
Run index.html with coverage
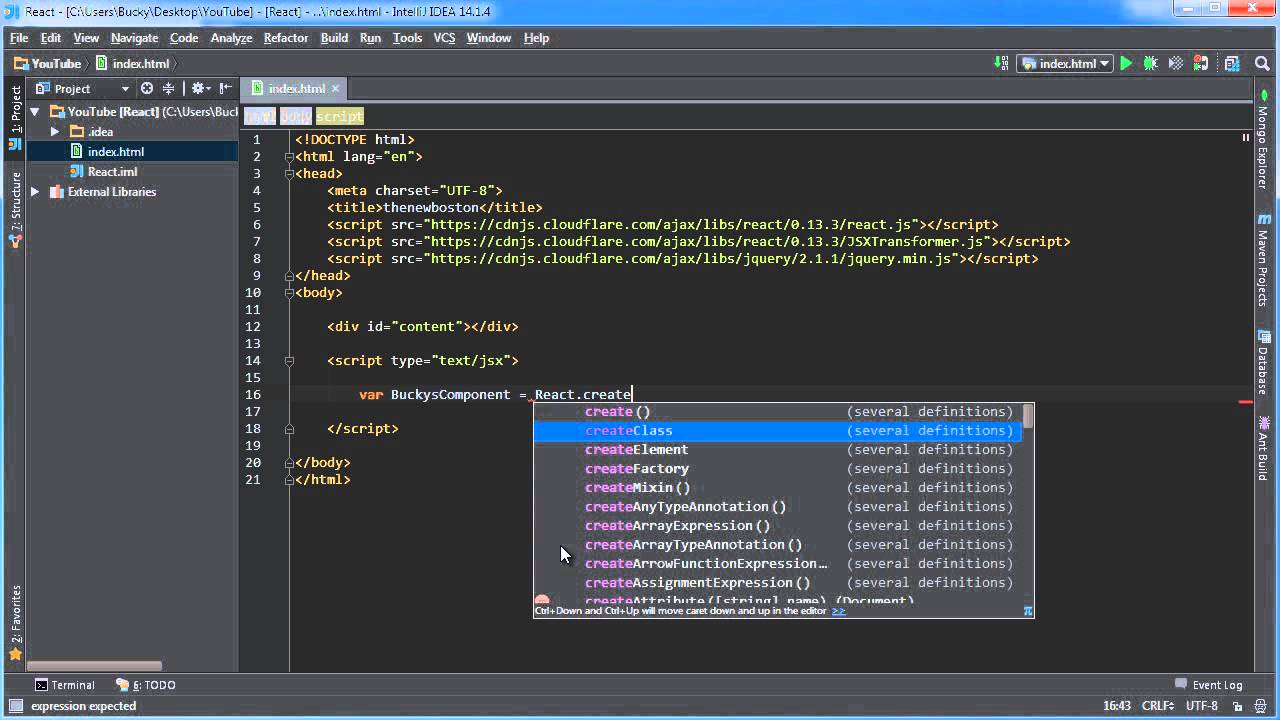tap(1174, 64)
